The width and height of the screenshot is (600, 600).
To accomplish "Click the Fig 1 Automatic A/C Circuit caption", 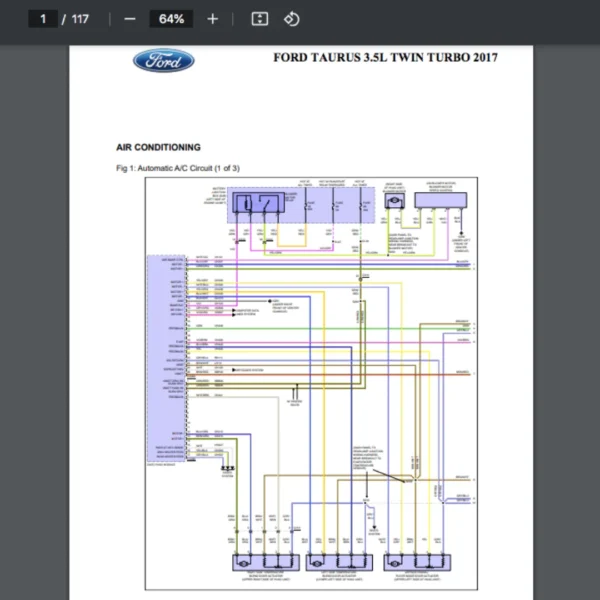I will pos(178,167).
